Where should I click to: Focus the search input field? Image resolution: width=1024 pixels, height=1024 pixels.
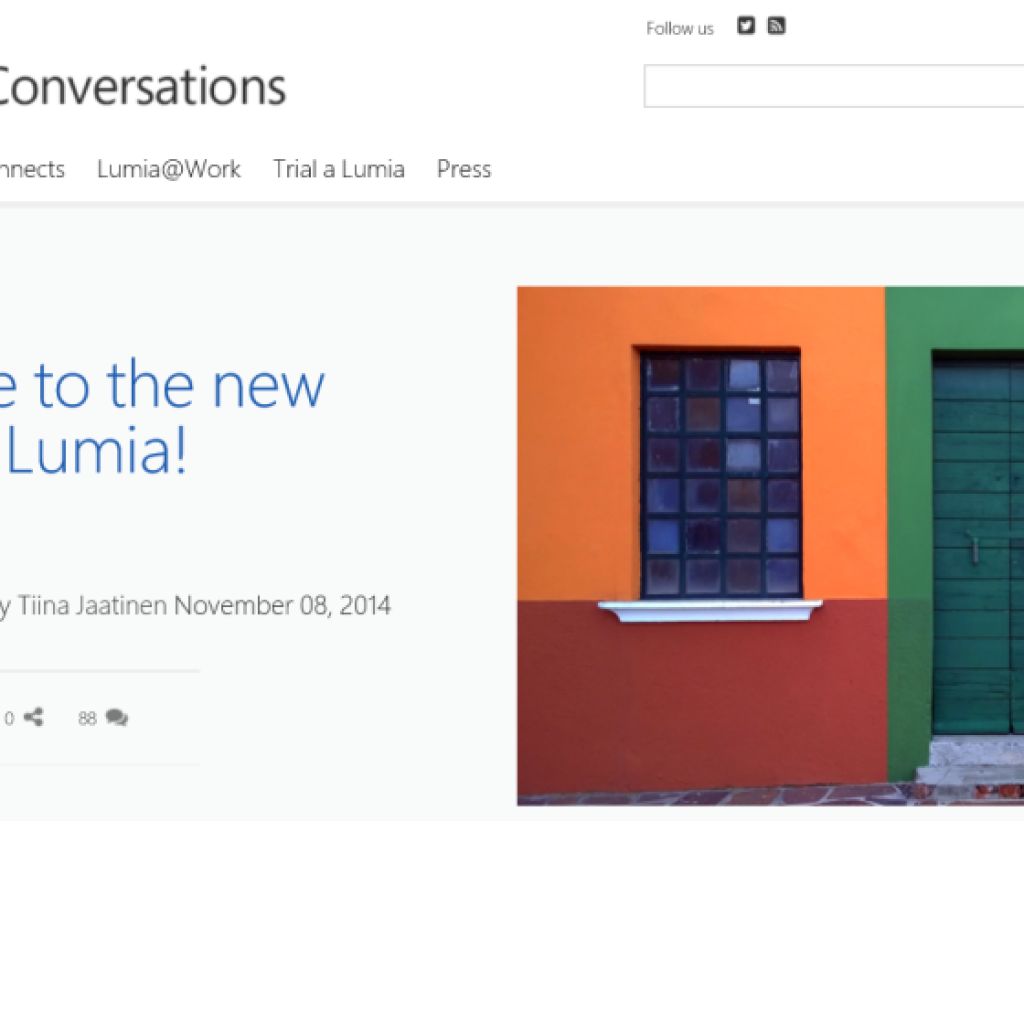(x=834, y=86)
